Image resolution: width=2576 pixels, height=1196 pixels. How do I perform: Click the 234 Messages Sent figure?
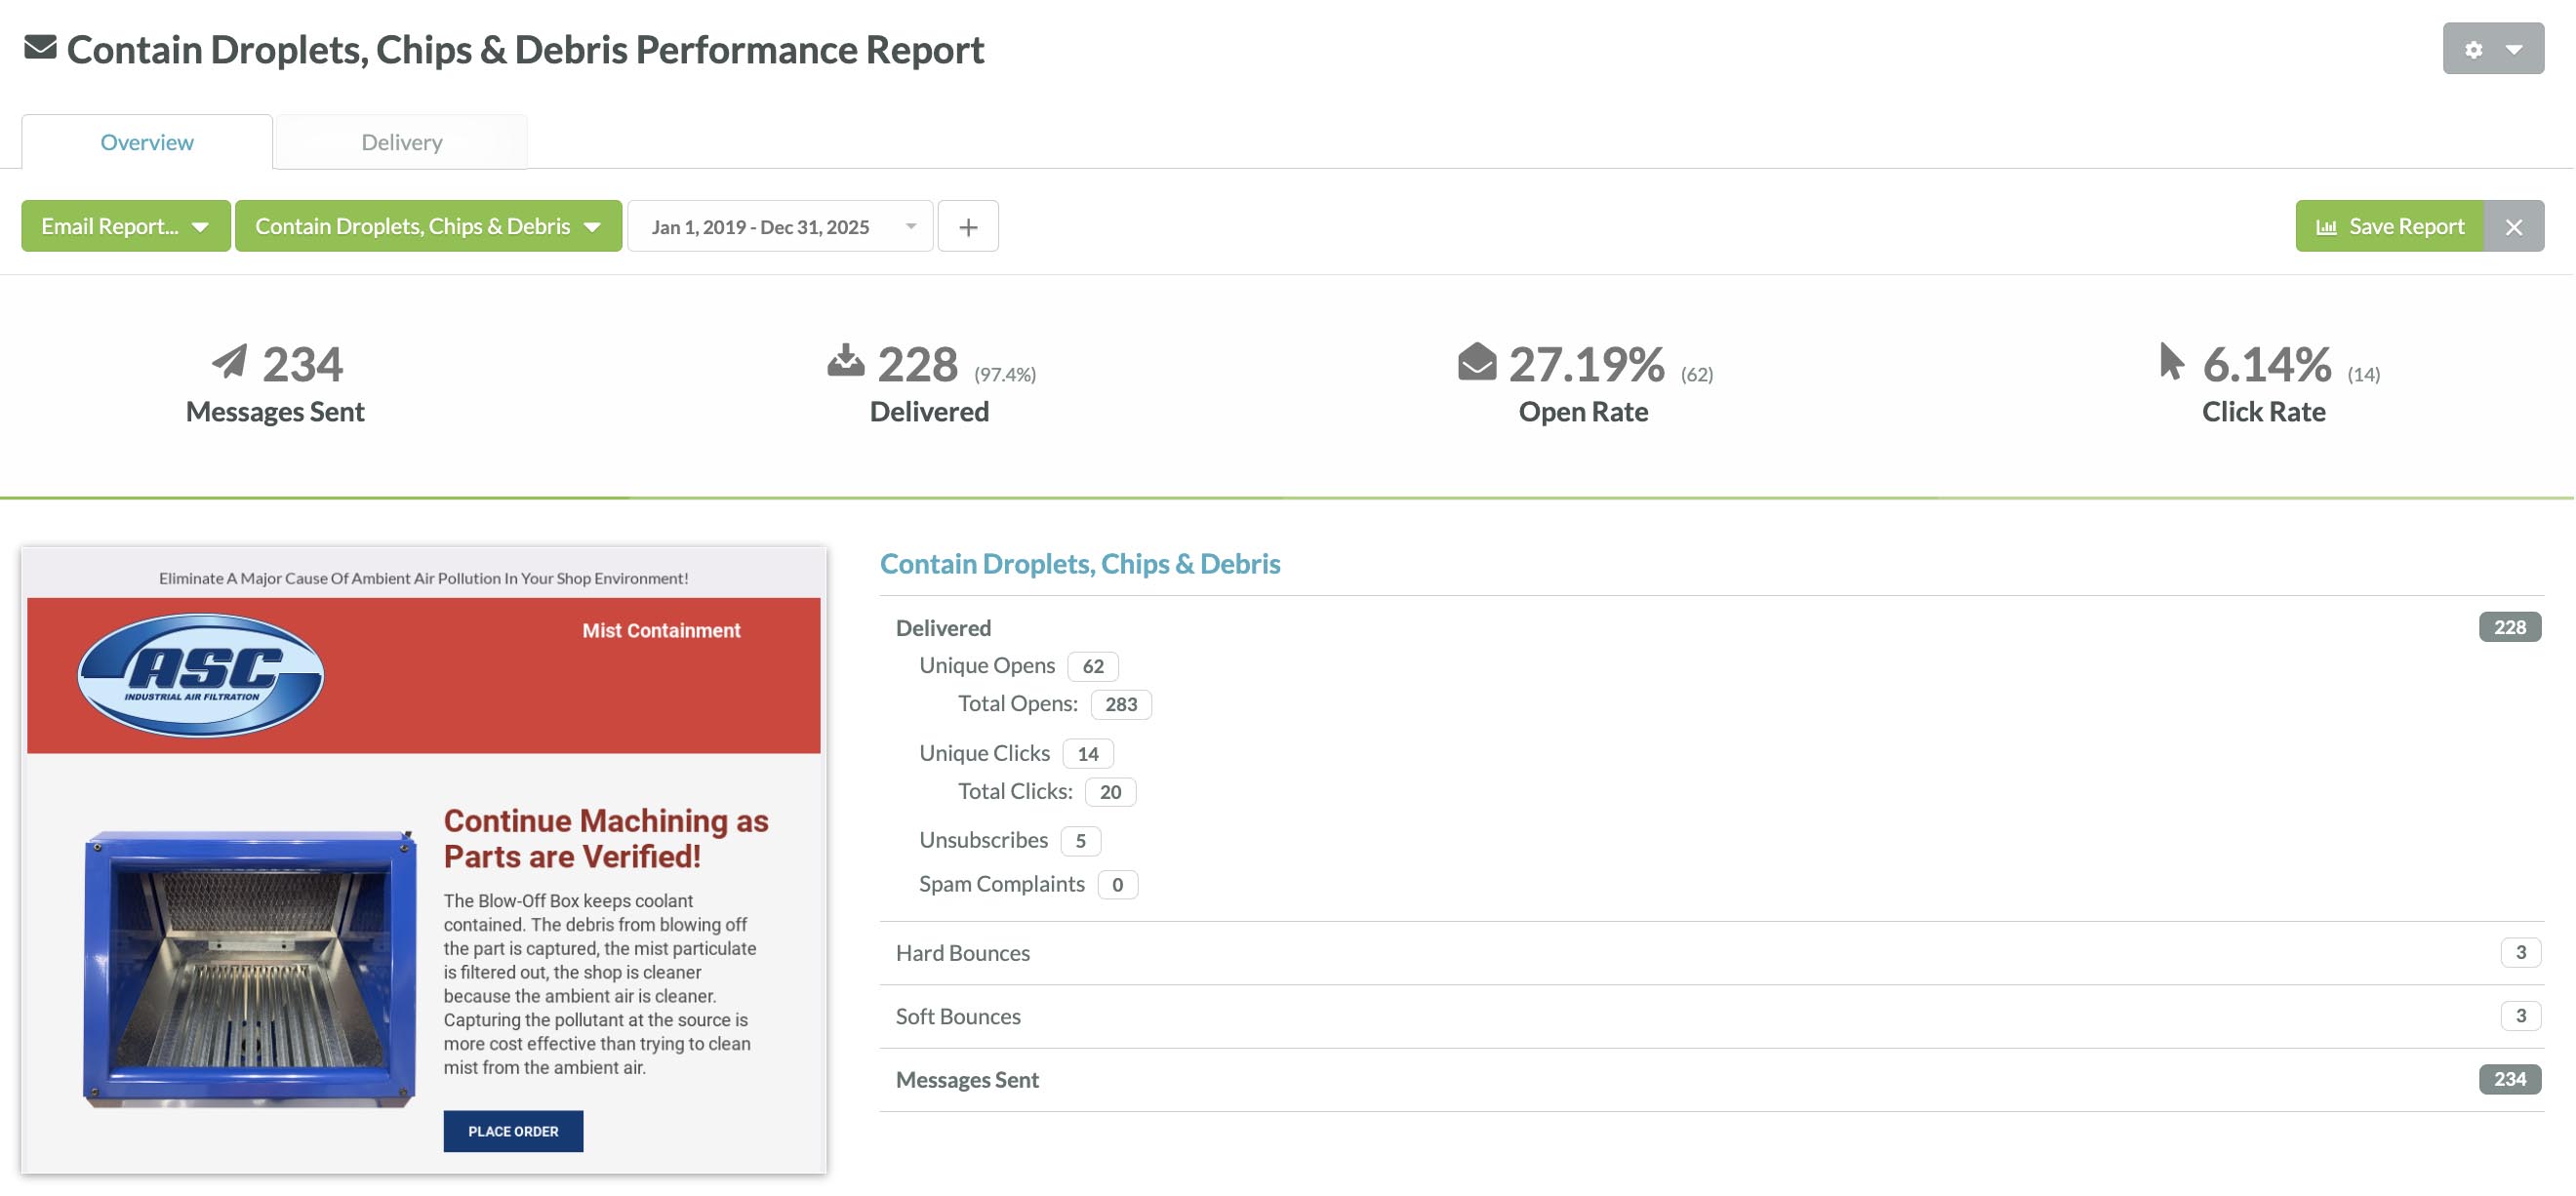point(302,364)
